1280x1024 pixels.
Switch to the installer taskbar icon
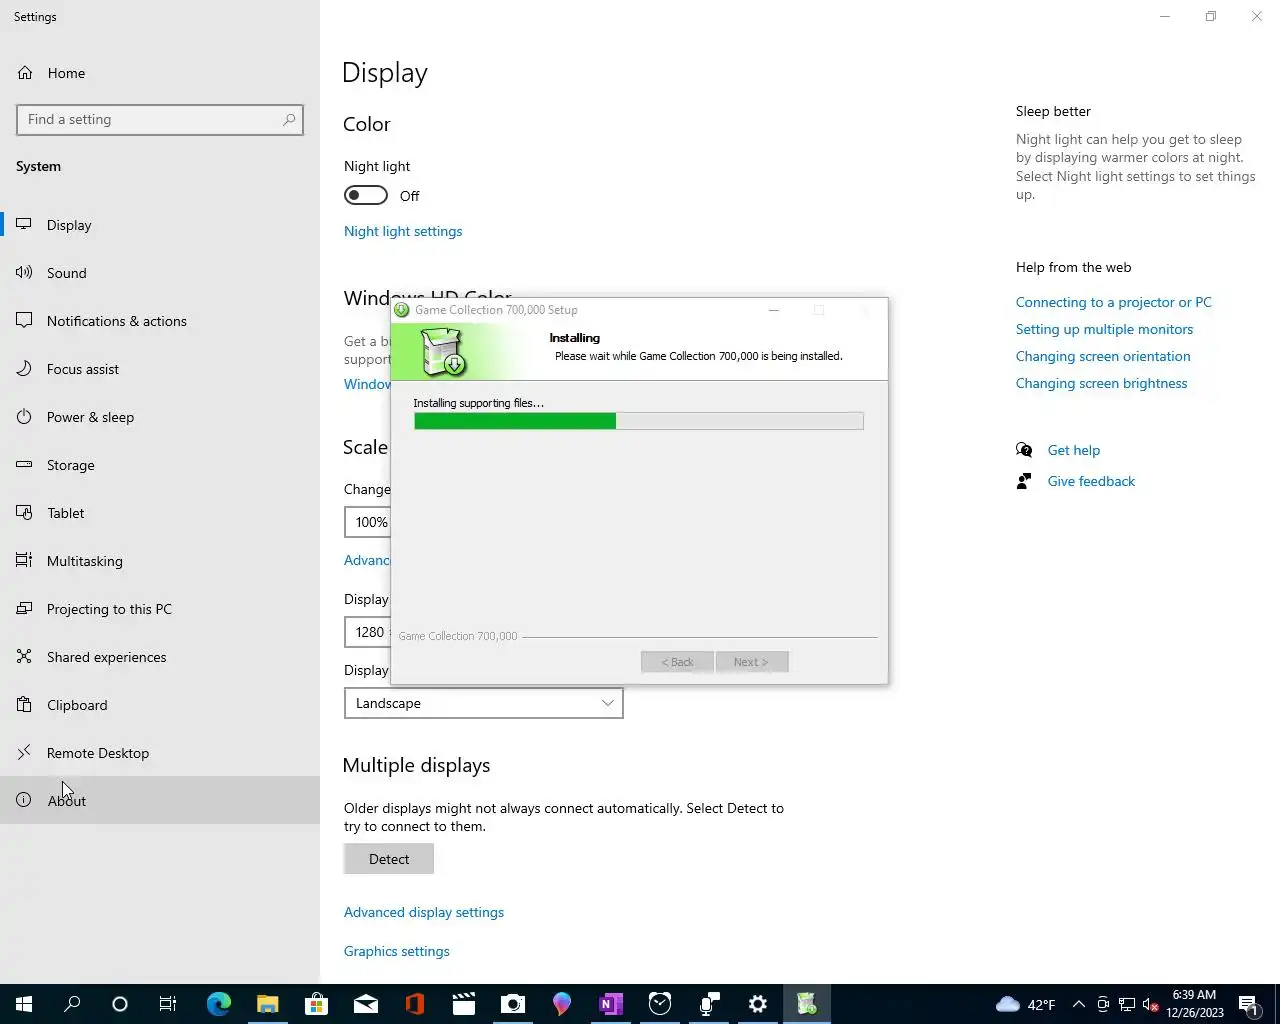[807, 1004]
